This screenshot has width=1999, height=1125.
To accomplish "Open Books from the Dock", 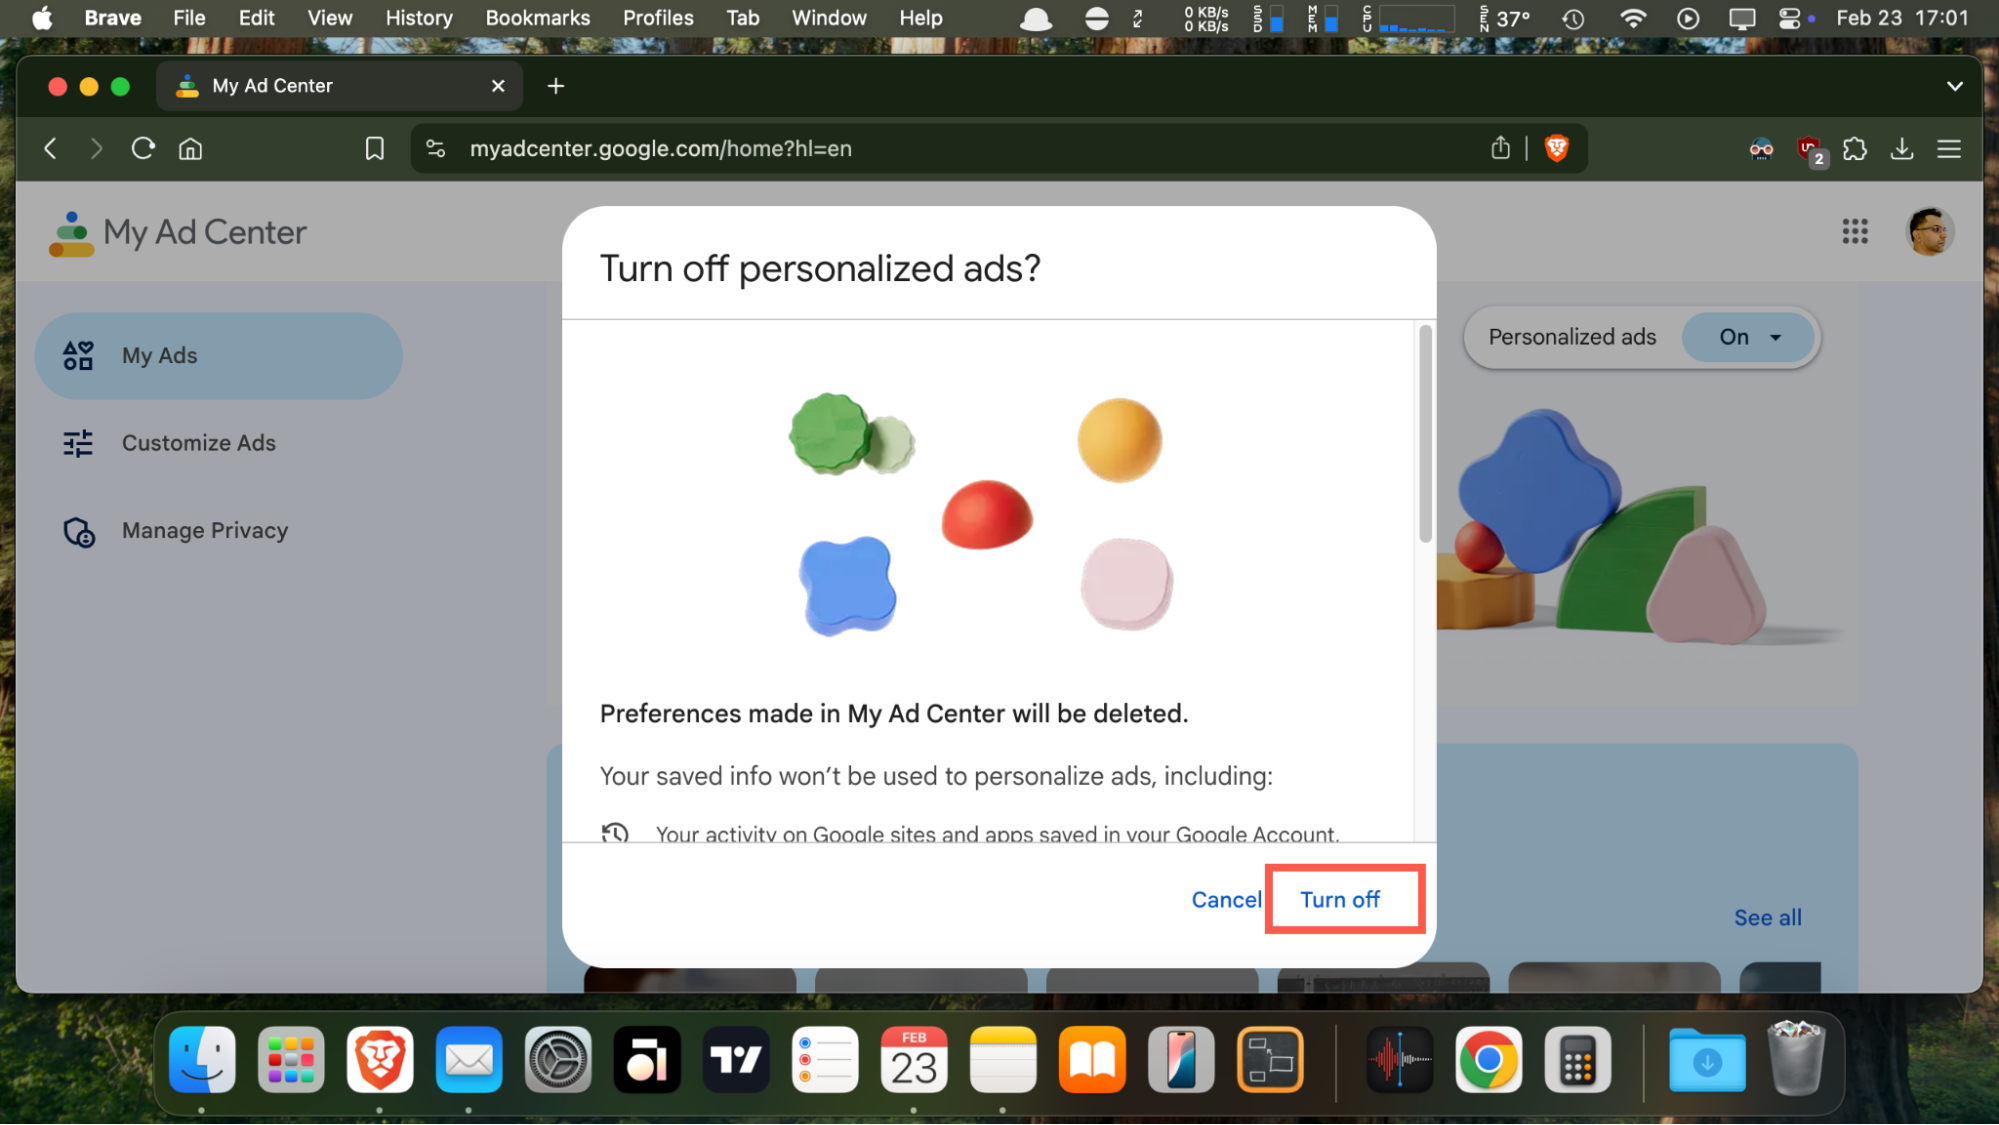I will tap(1092, 1059).
